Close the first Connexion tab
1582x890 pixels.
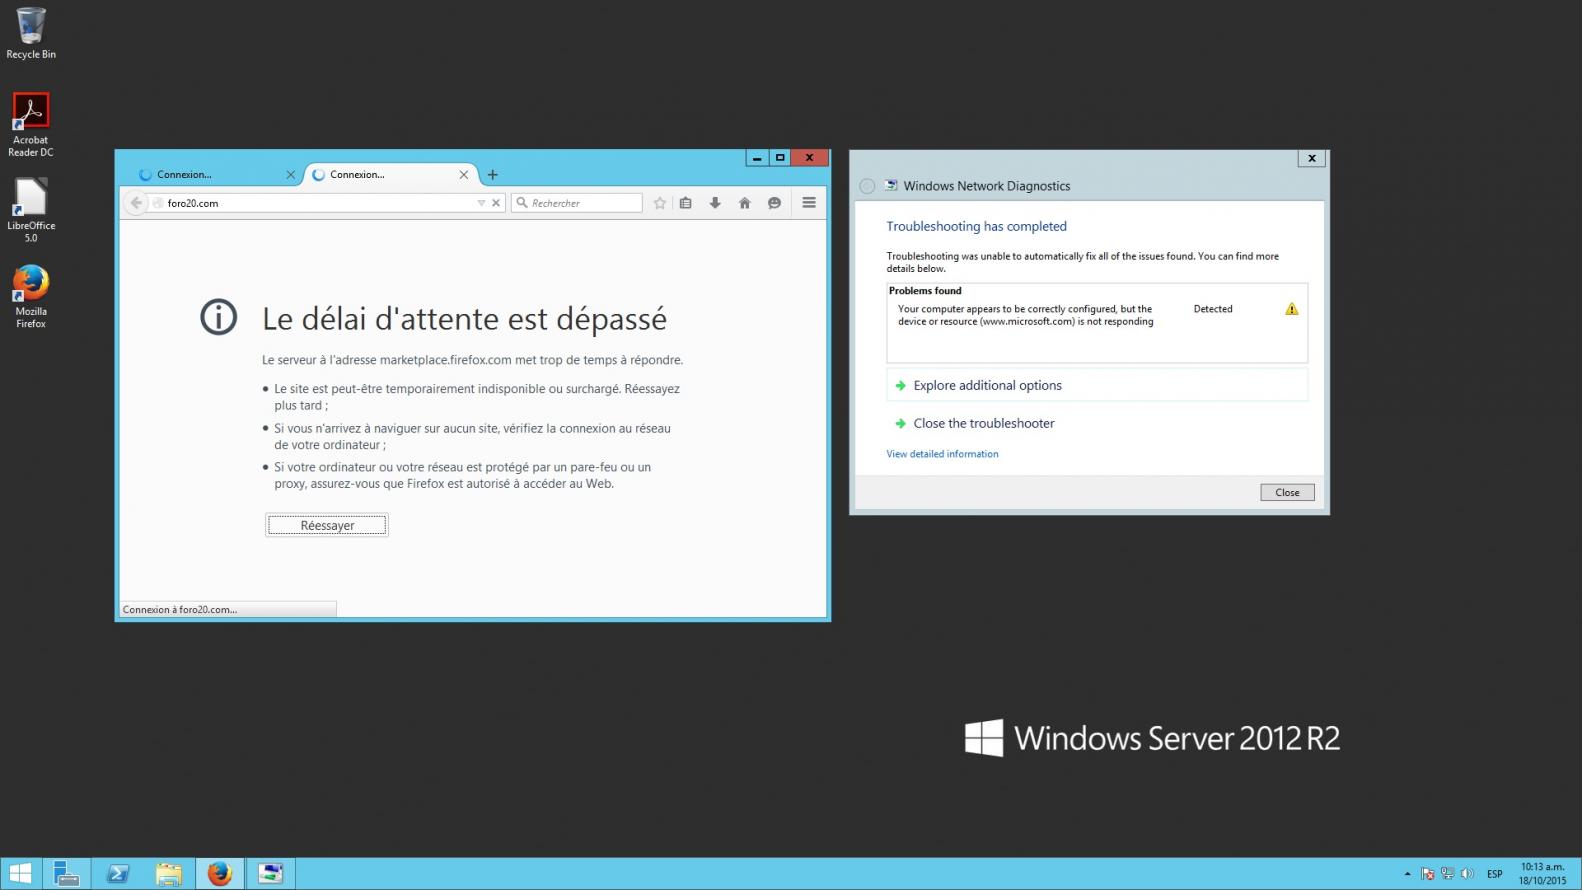click(291, 175)
